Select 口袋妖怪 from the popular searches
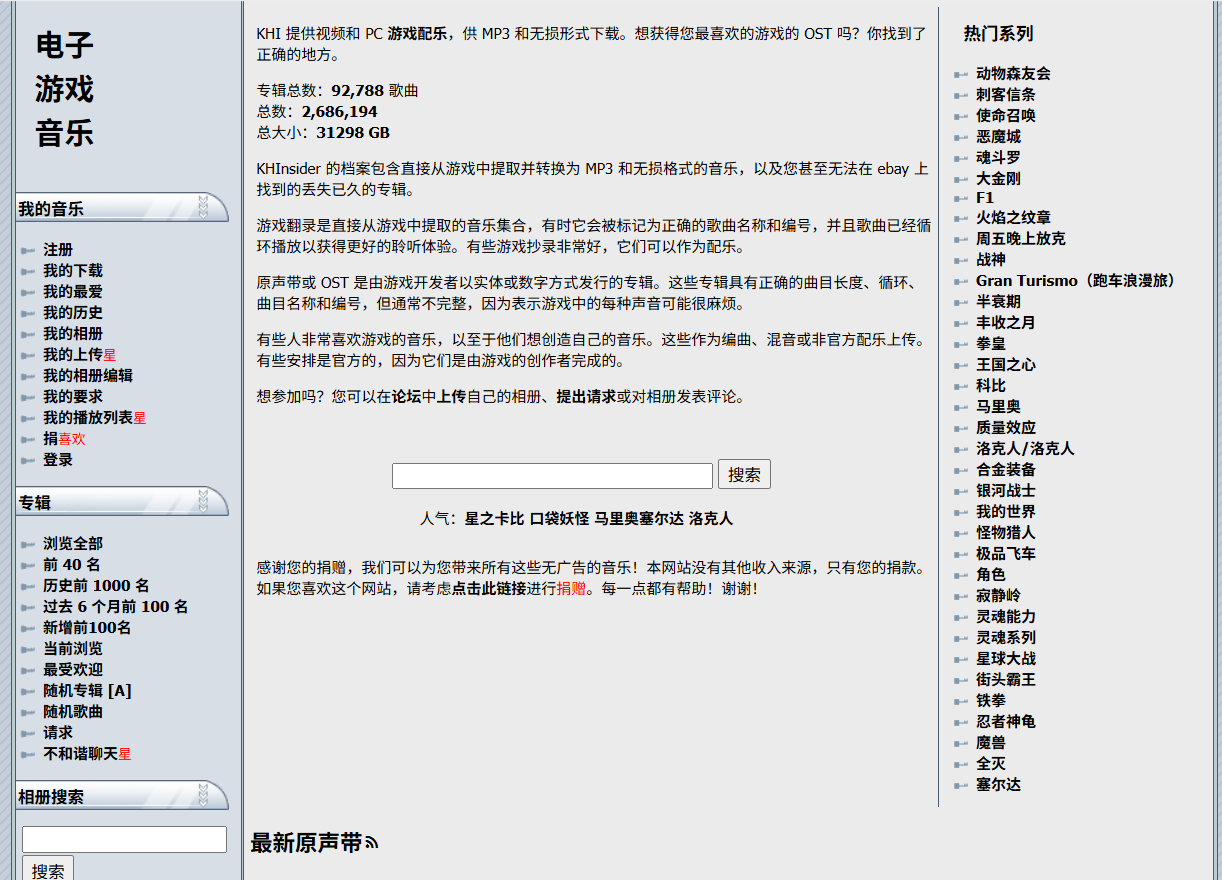 pyautogui.click(x=559, y=519)
